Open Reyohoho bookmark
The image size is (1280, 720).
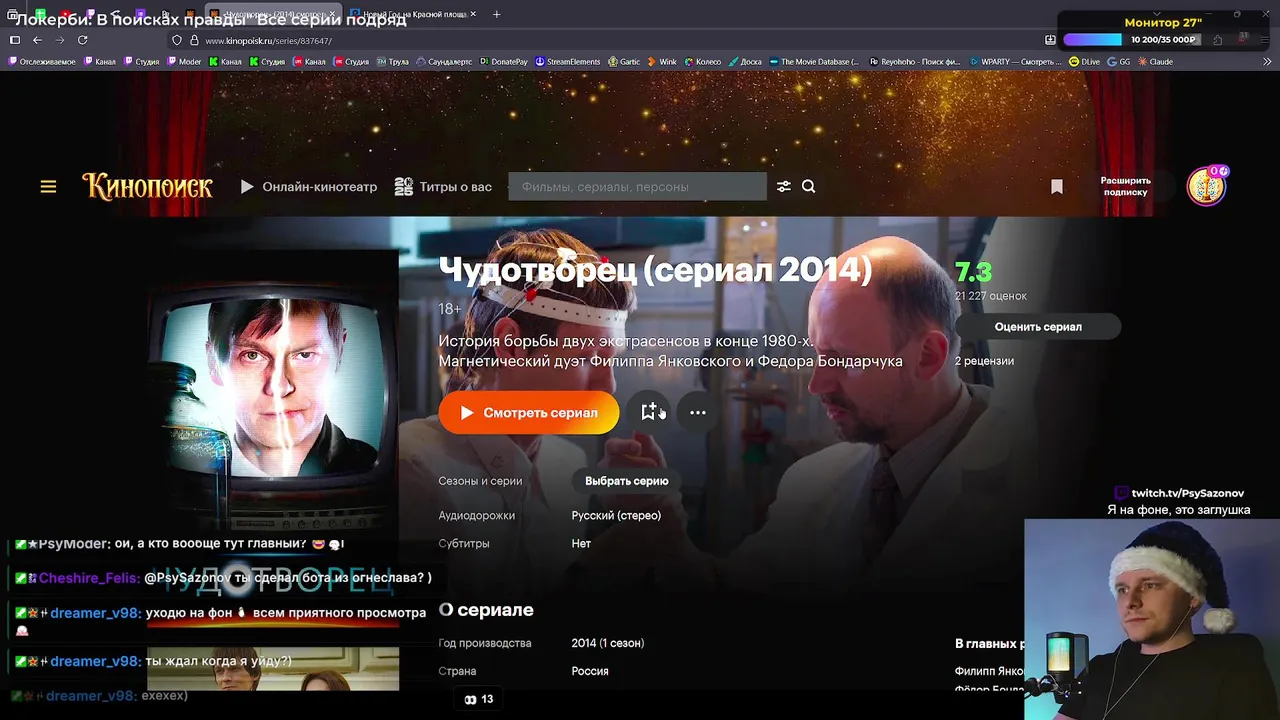(915, 61)
